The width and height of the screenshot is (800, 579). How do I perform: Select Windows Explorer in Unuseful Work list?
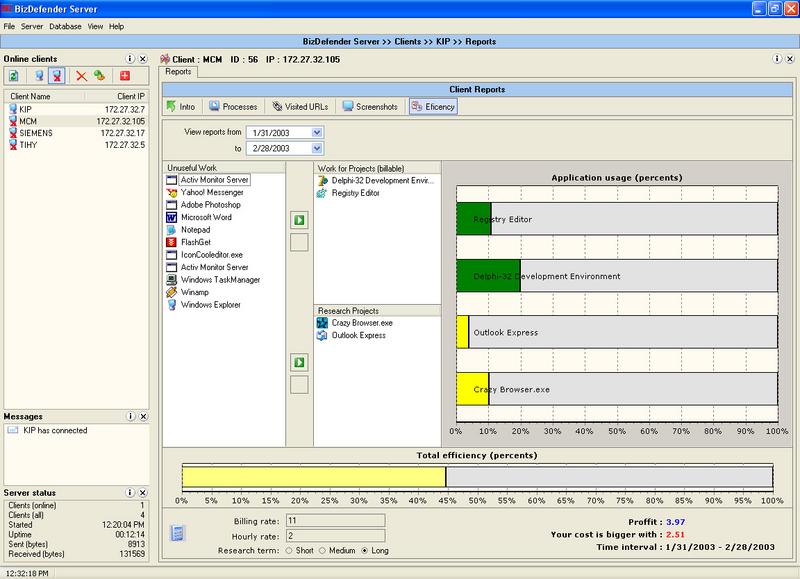210,305
